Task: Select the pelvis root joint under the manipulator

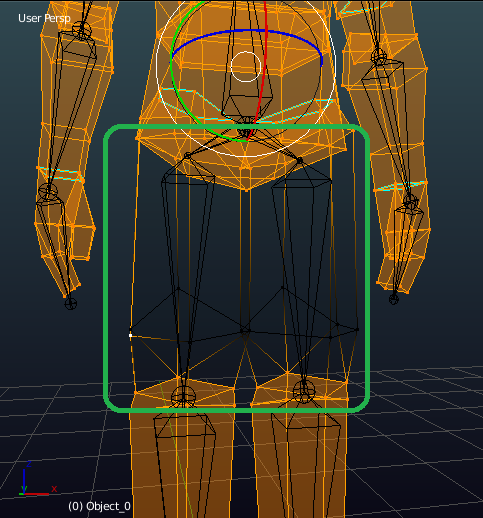Action: (246, 133)
